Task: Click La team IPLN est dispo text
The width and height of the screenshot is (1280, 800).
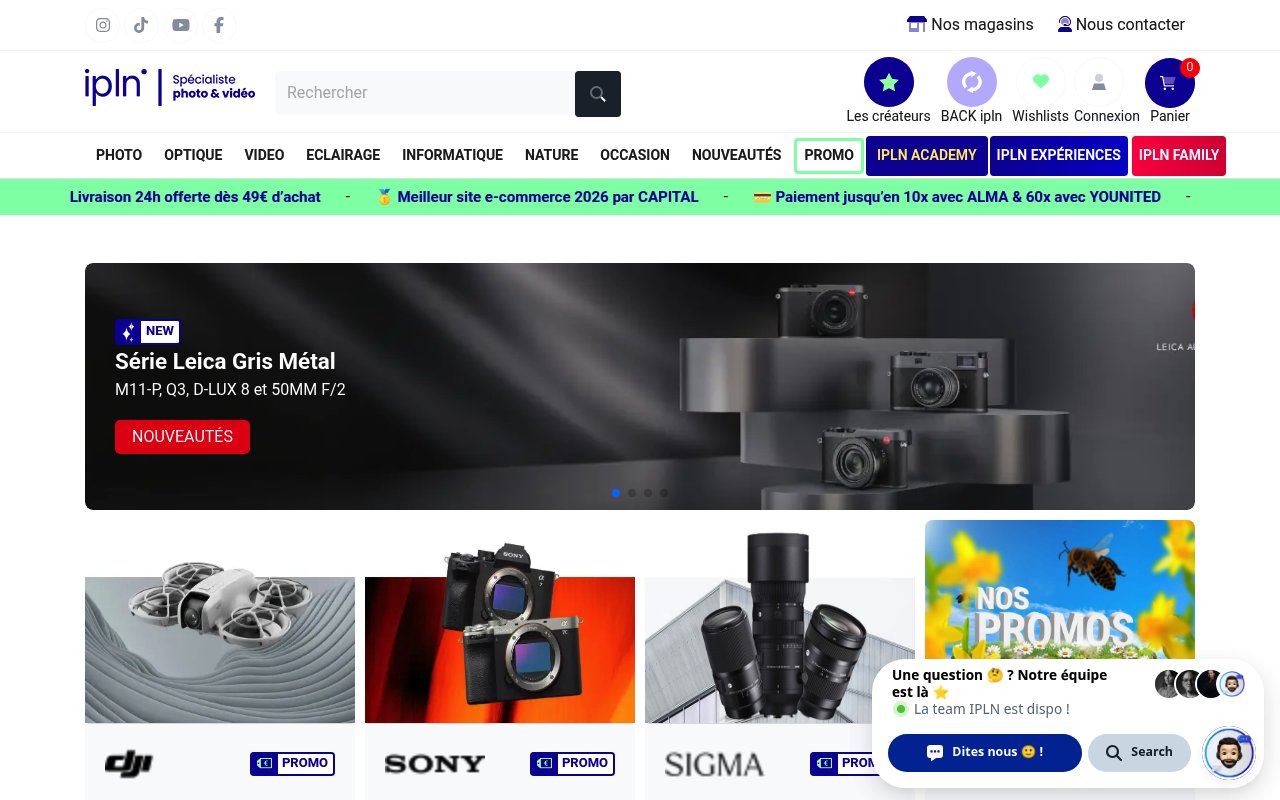Action: click(992, 709)
